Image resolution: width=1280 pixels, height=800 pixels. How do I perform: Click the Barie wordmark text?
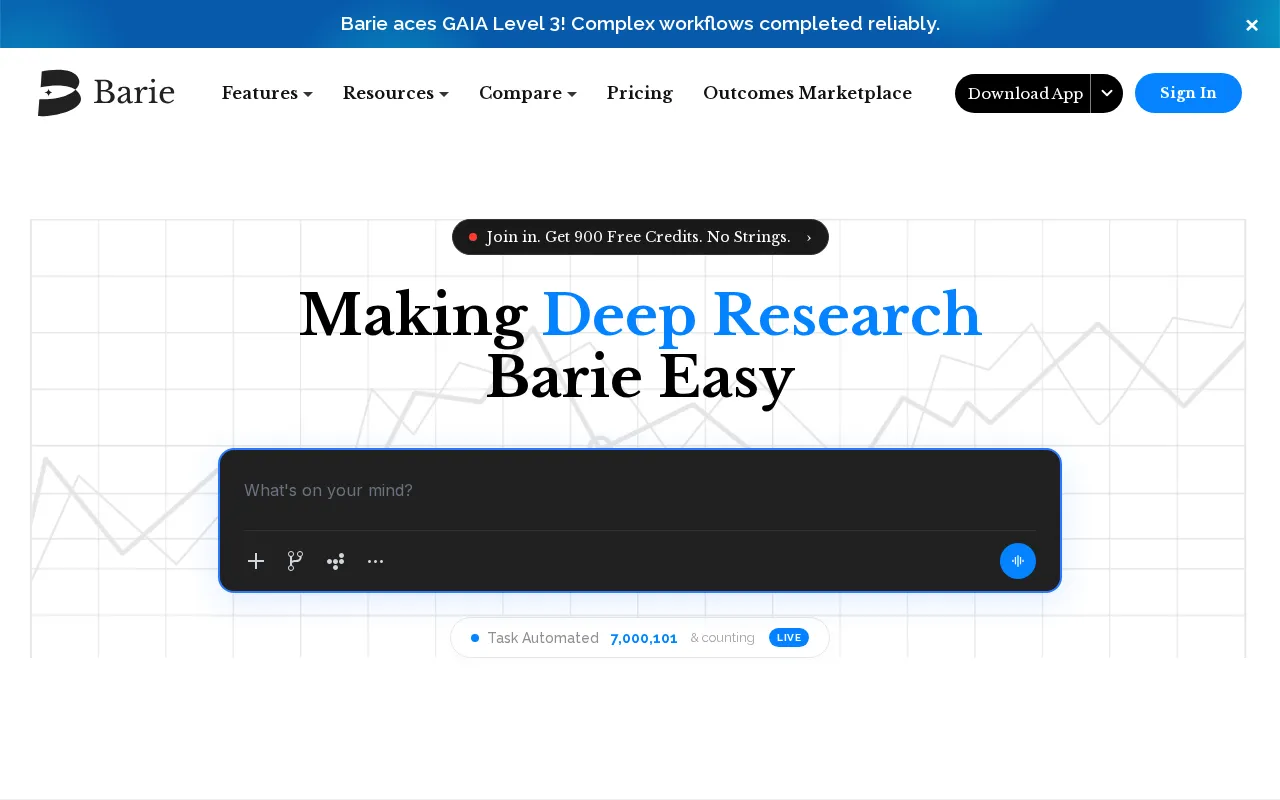[x=134, y=93]
